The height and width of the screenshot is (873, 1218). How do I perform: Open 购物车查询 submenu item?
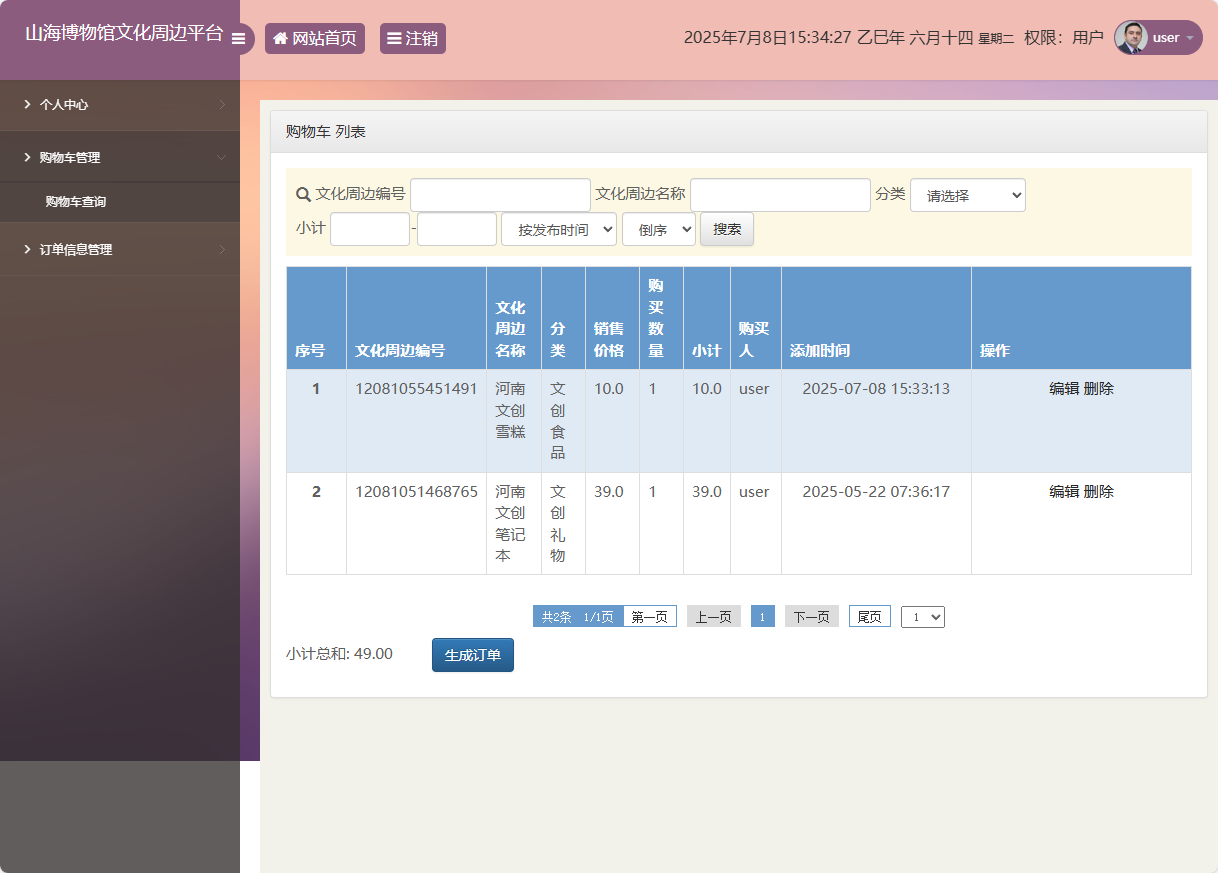pyautogui.click(x=76, y=202)
